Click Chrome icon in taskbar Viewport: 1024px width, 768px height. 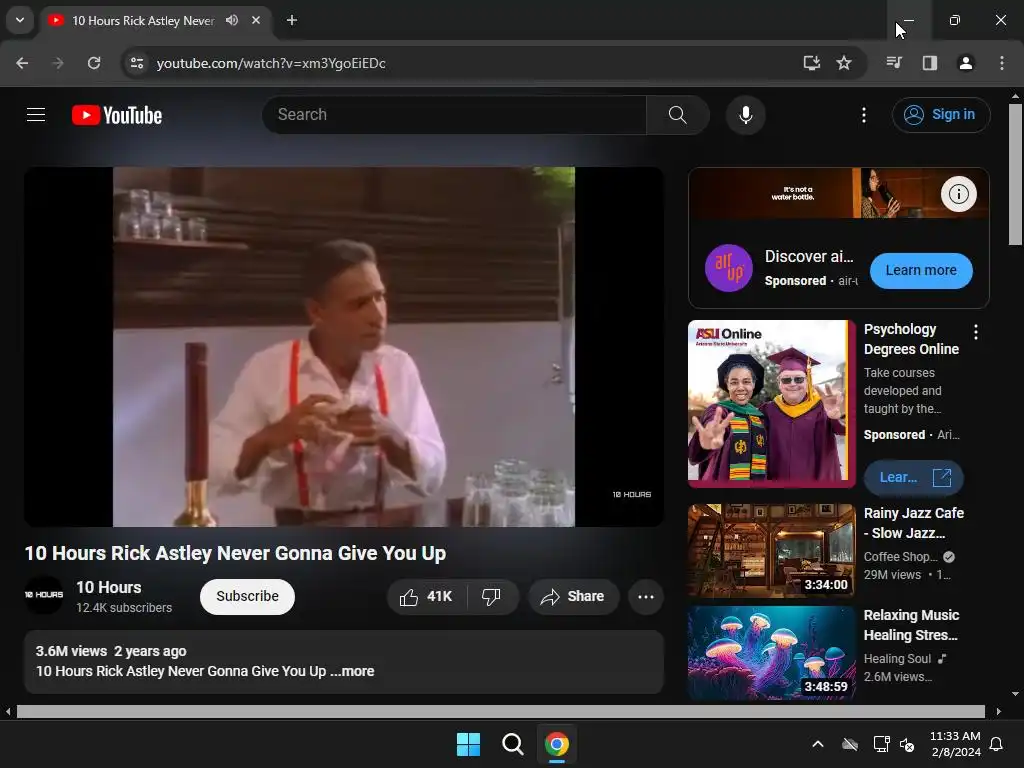point(556,744)
